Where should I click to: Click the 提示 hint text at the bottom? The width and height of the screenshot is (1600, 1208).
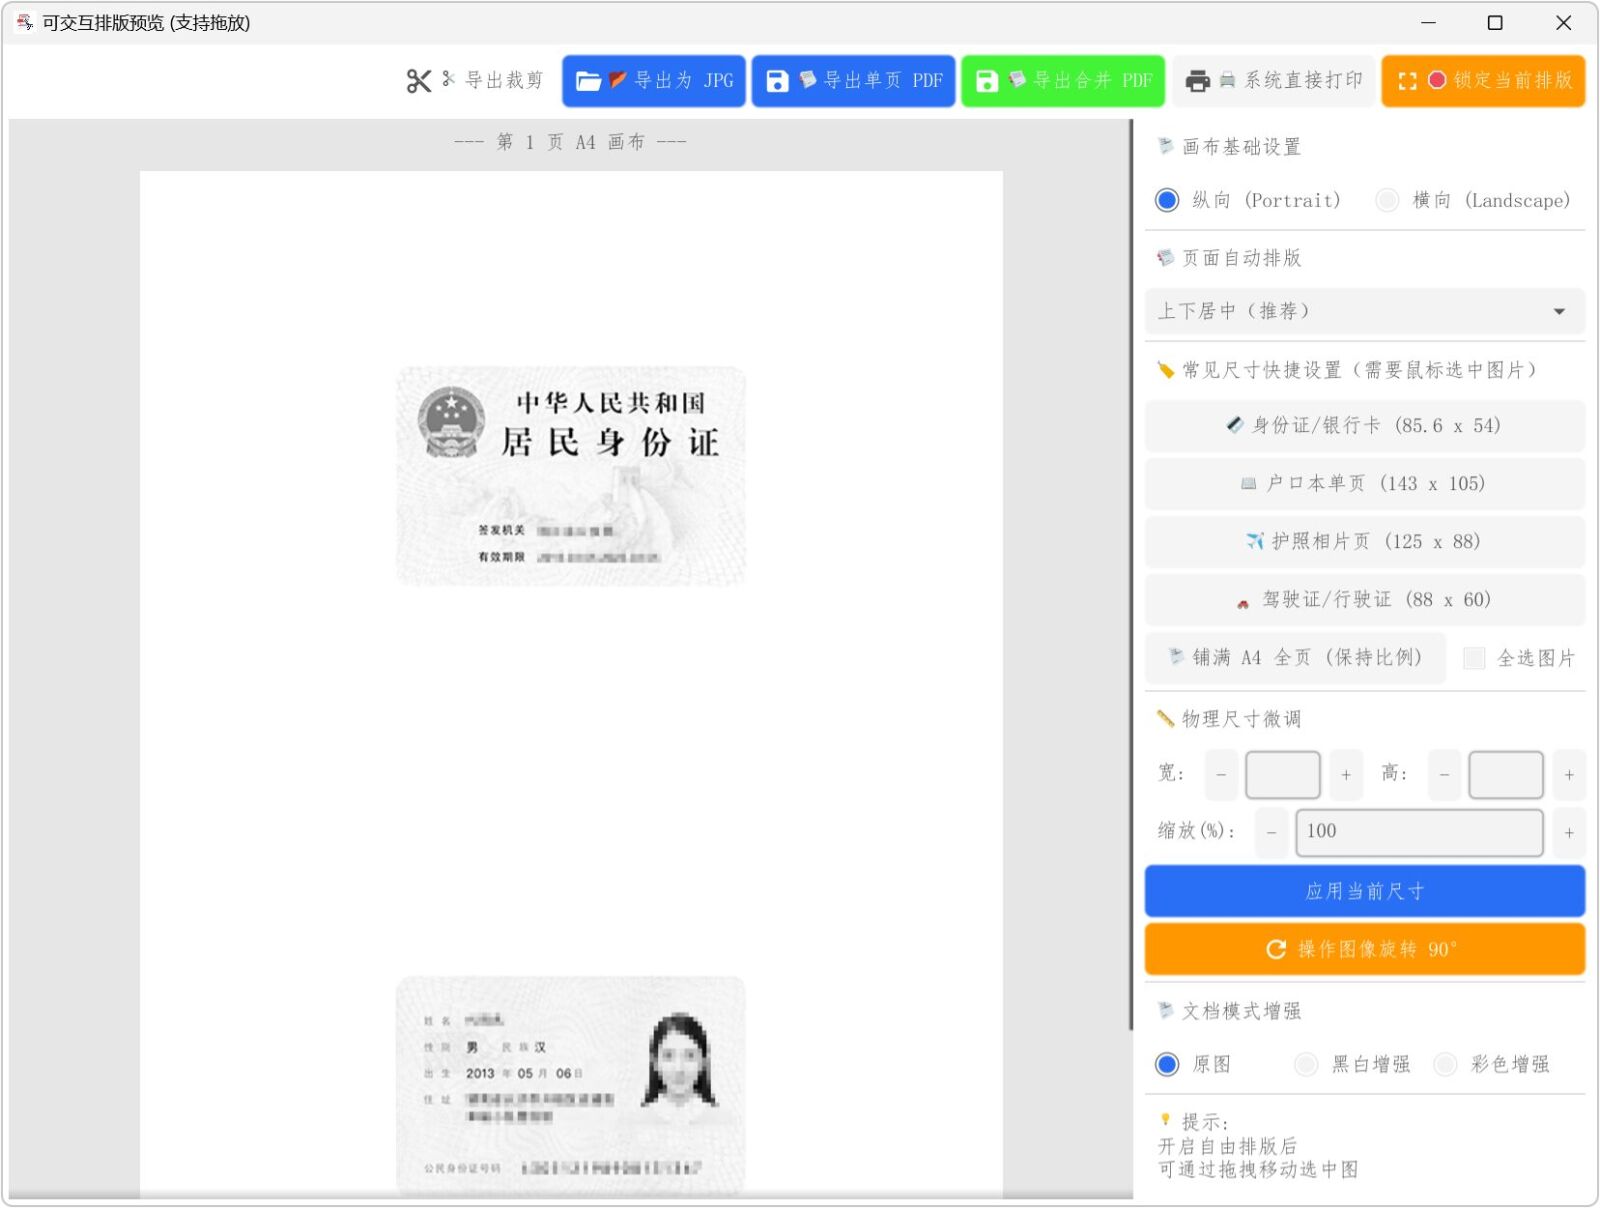tap(1258, 1146)
